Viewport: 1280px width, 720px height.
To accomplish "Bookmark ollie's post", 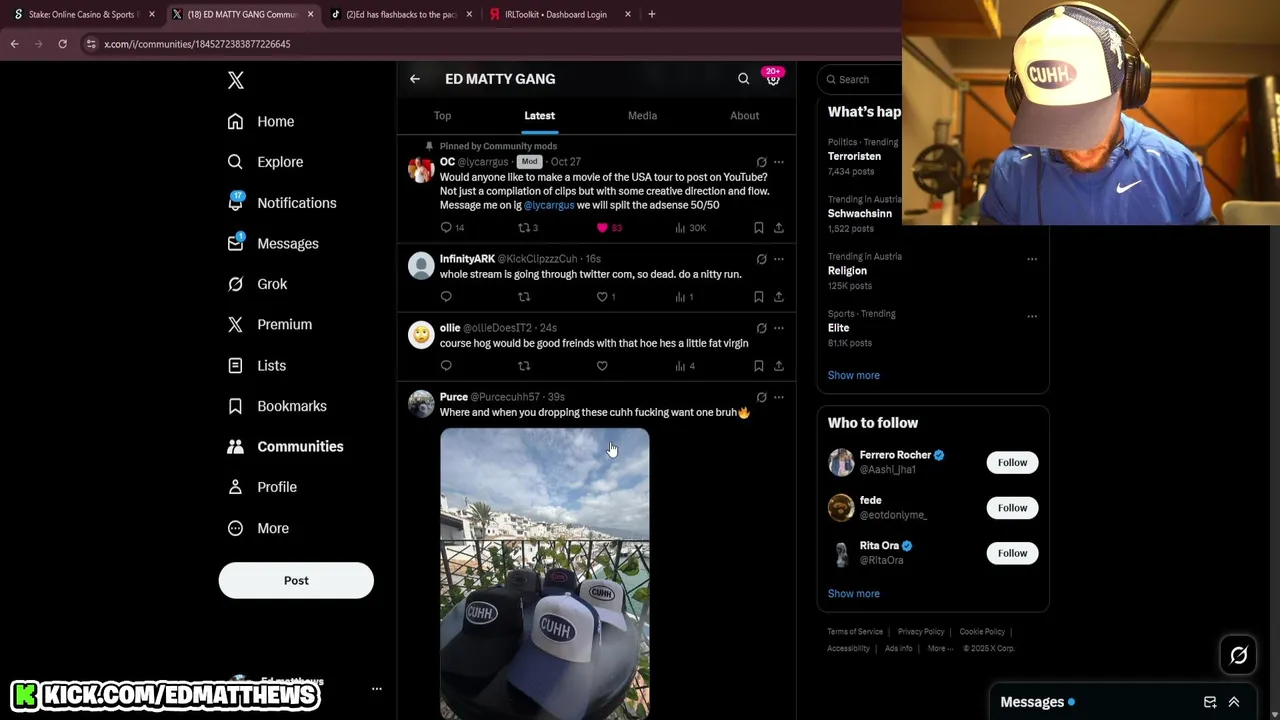I will tap(759, 366).
